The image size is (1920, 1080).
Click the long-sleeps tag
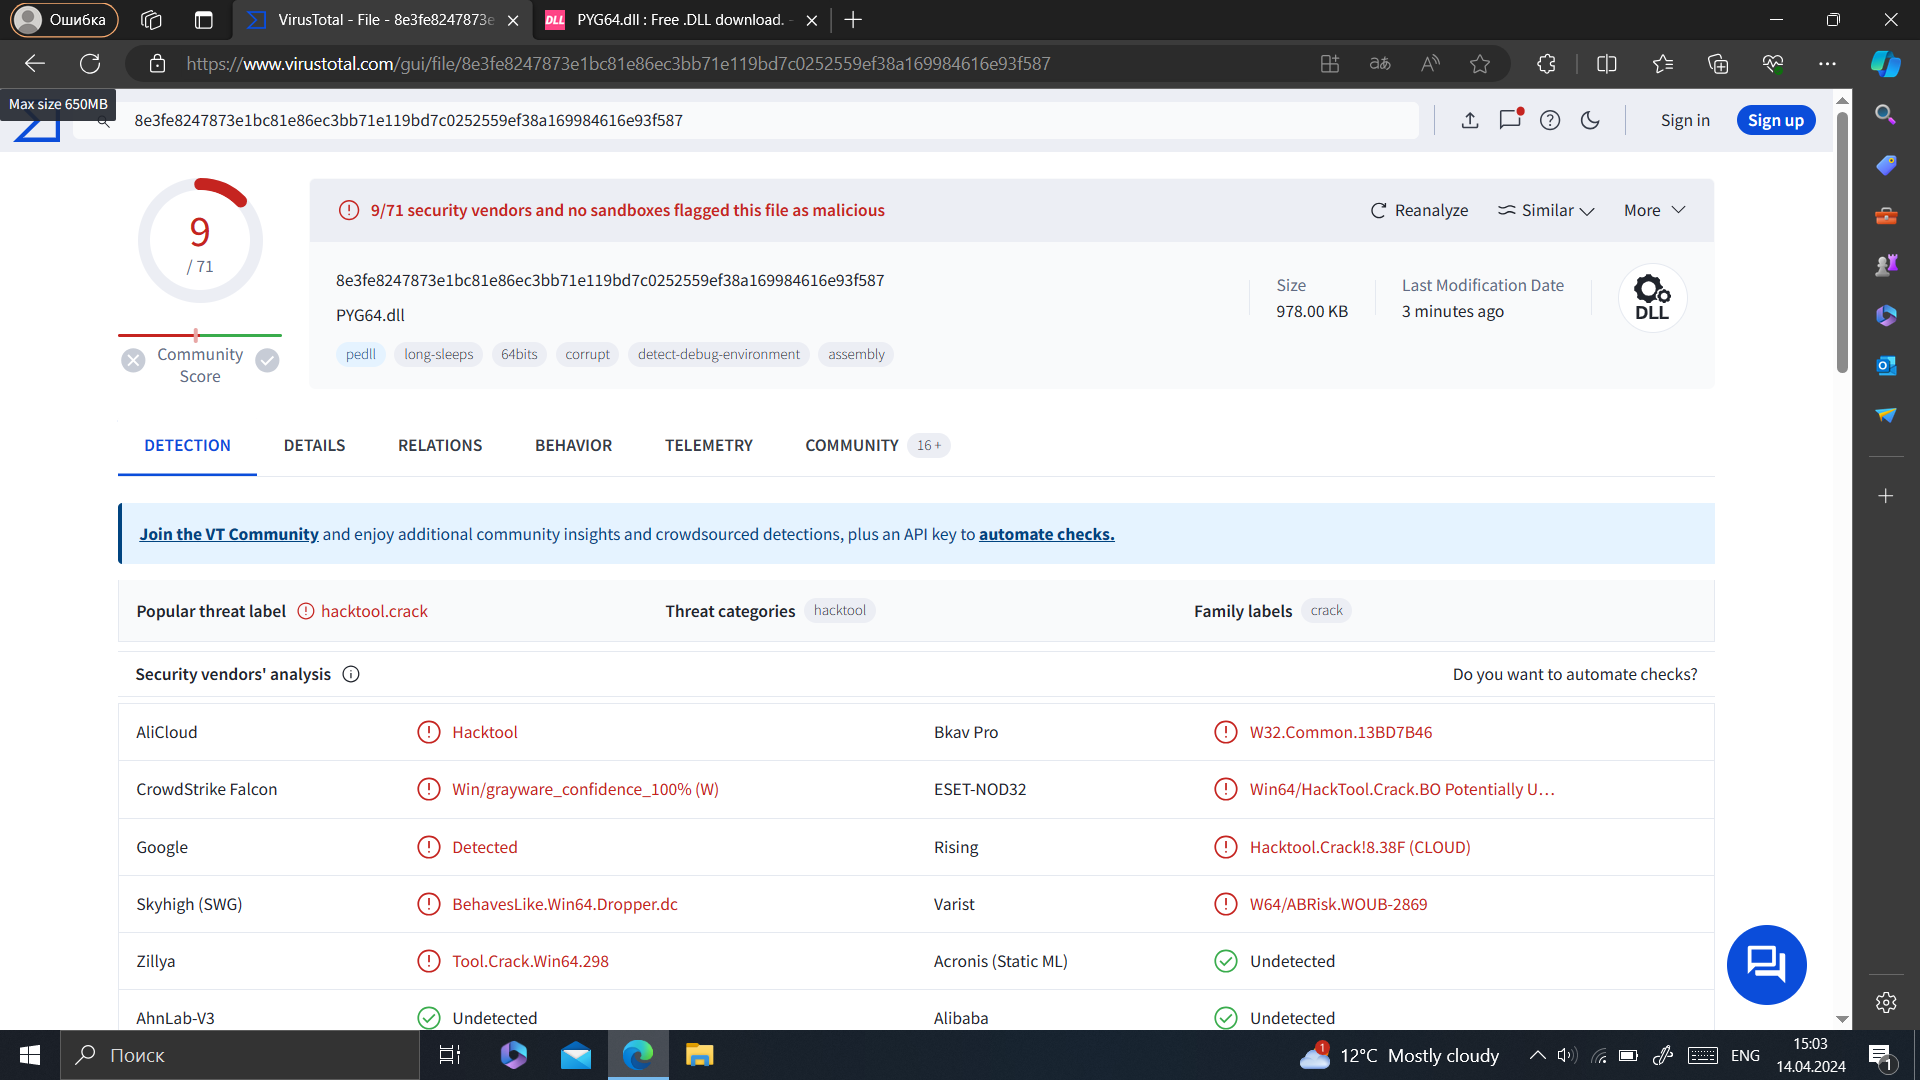[439, 354]
